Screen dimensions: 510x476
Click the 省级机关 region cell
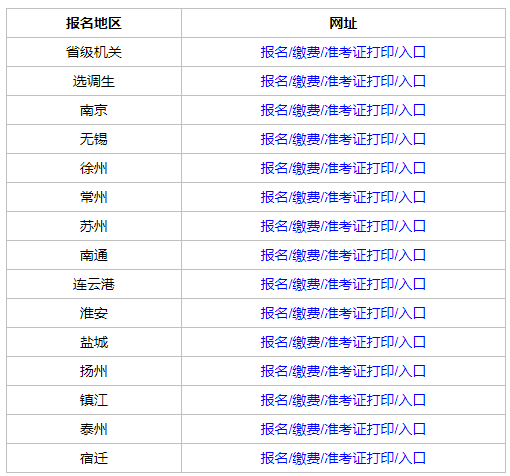[x=94, y=52]
